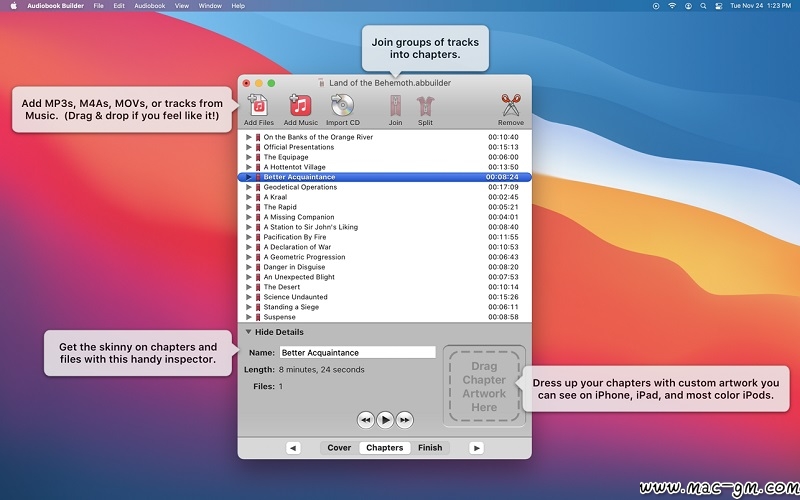Open the View menu
The image size is (800, 500).
click(x=182, y=6)
